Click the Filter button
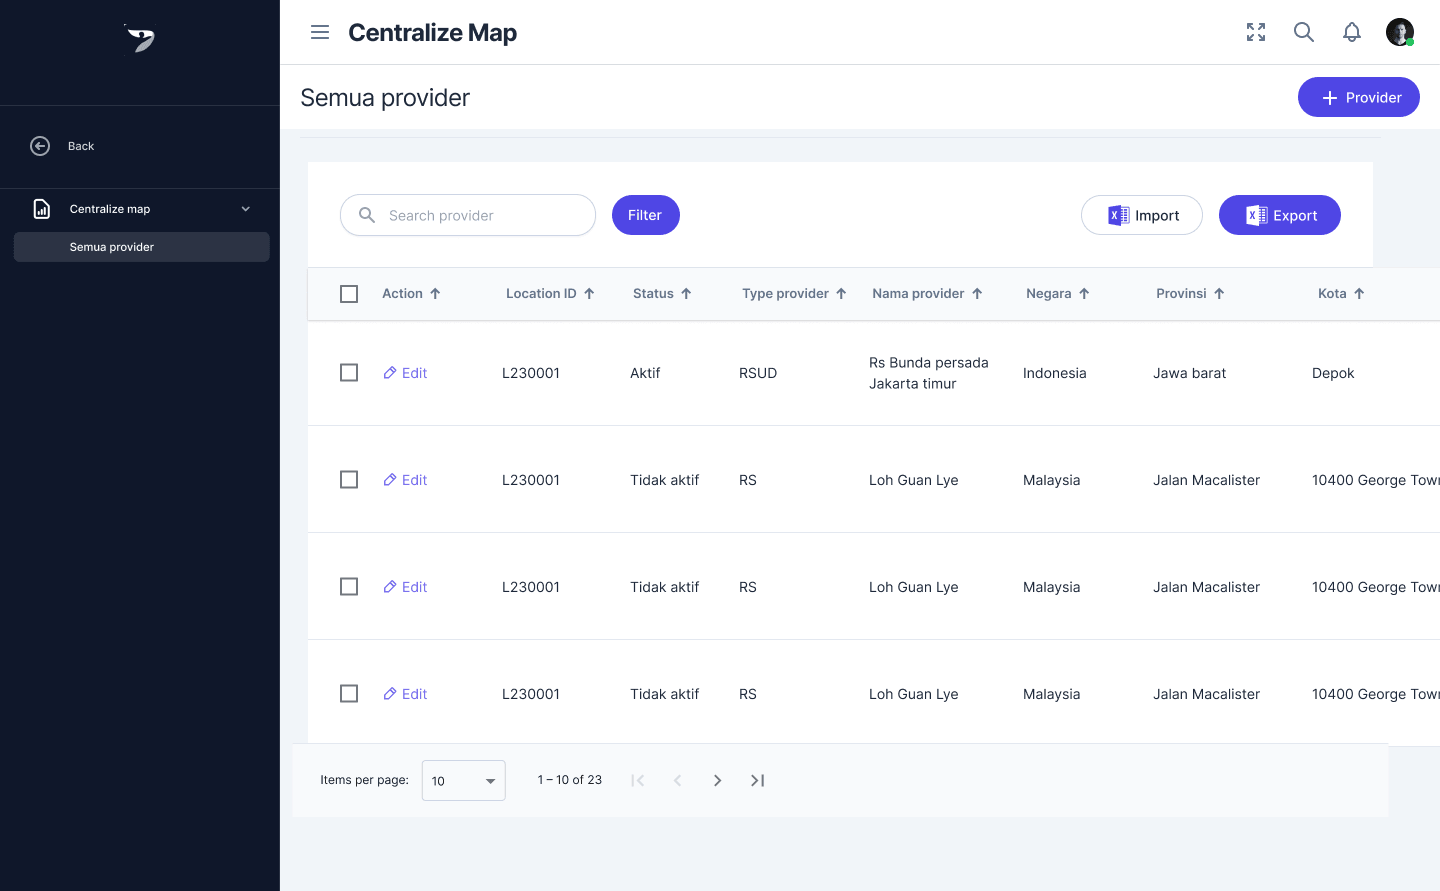The width and height of the screenshot is (1440, 891). [x=645, y=215]
